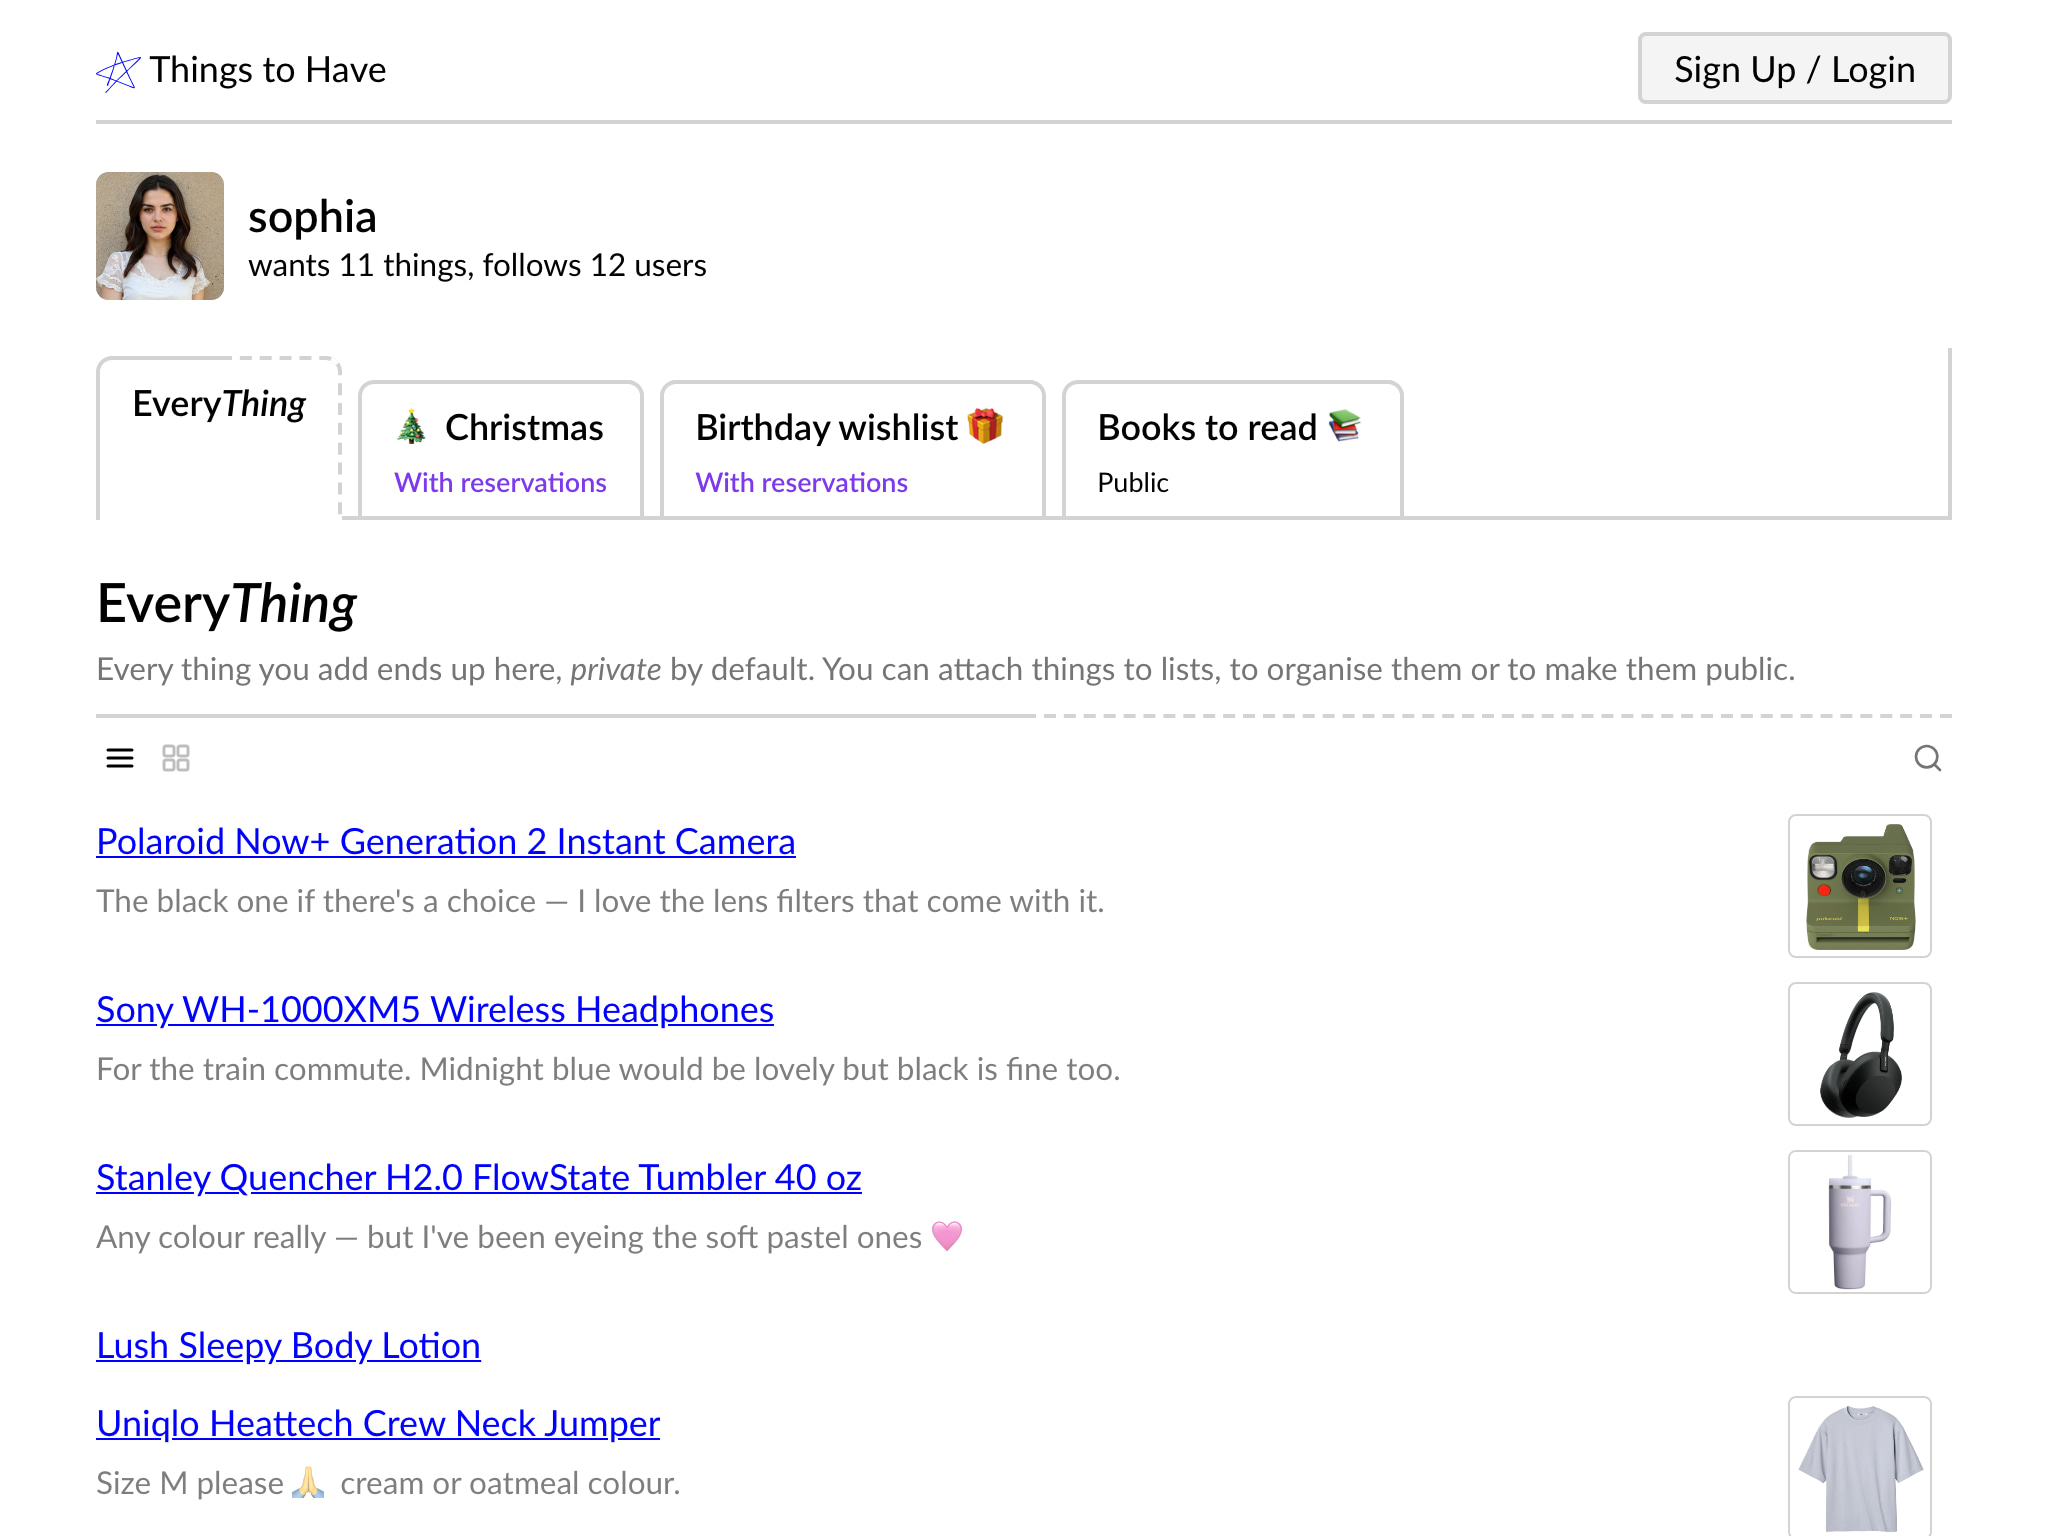Open the Sign Up / Login button
This screenshot has height=1536, width=2048.
pyautogui.click(x=1794, y=69)
